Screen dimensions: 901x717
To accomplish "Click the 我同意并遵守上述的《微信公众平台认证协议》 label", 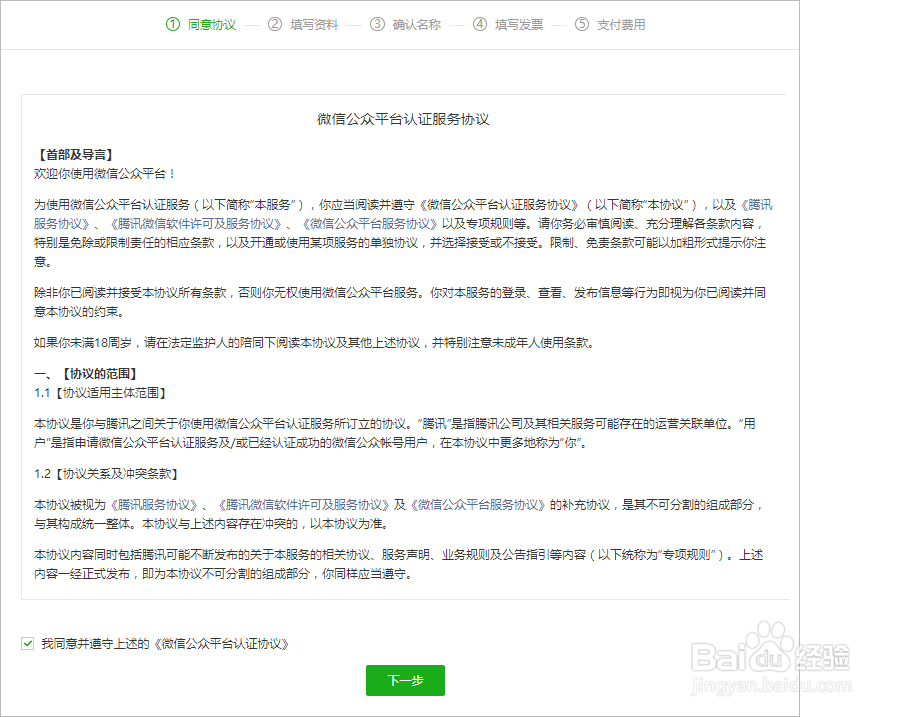I will 165,644.
